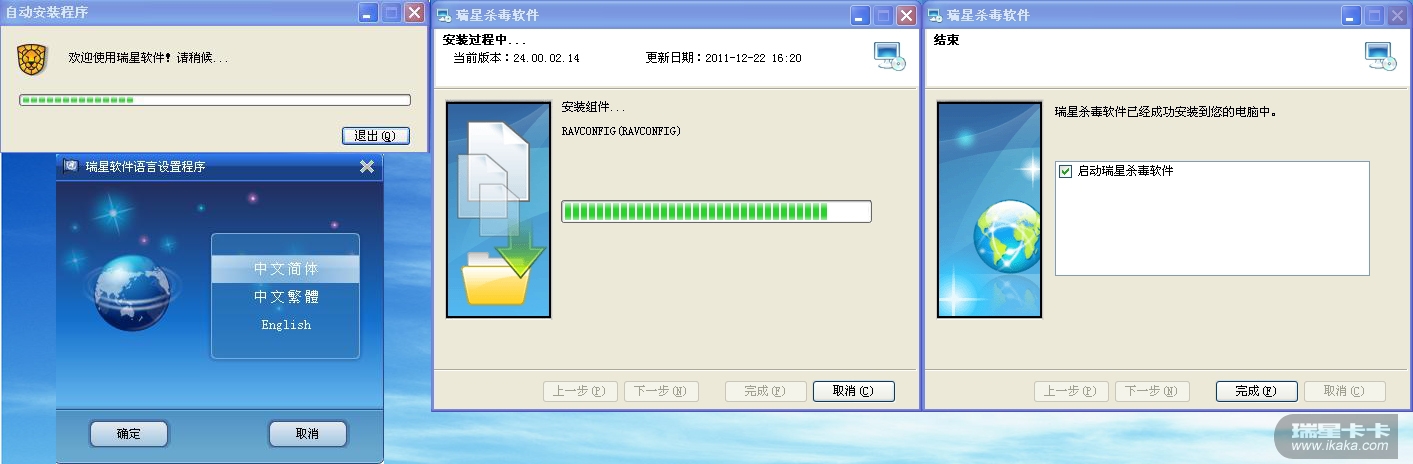Click the disabled 上一步(P) button in the installing window
Image resolution: width=1413 pixels, height=464 pixels.
(x=579, y=391)
